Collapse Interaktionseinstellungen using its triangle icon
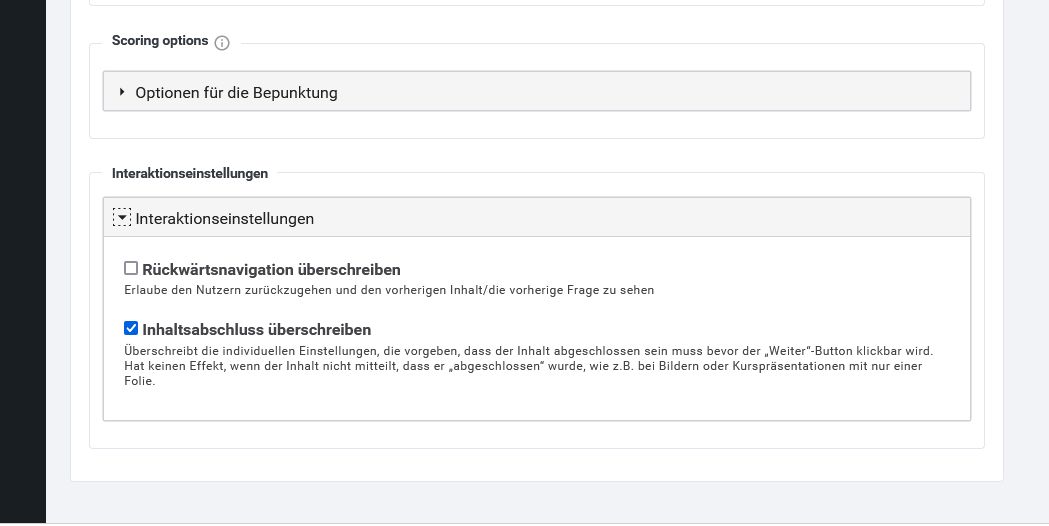Screen dimensions: 1049x526 (x=122, y=217)
